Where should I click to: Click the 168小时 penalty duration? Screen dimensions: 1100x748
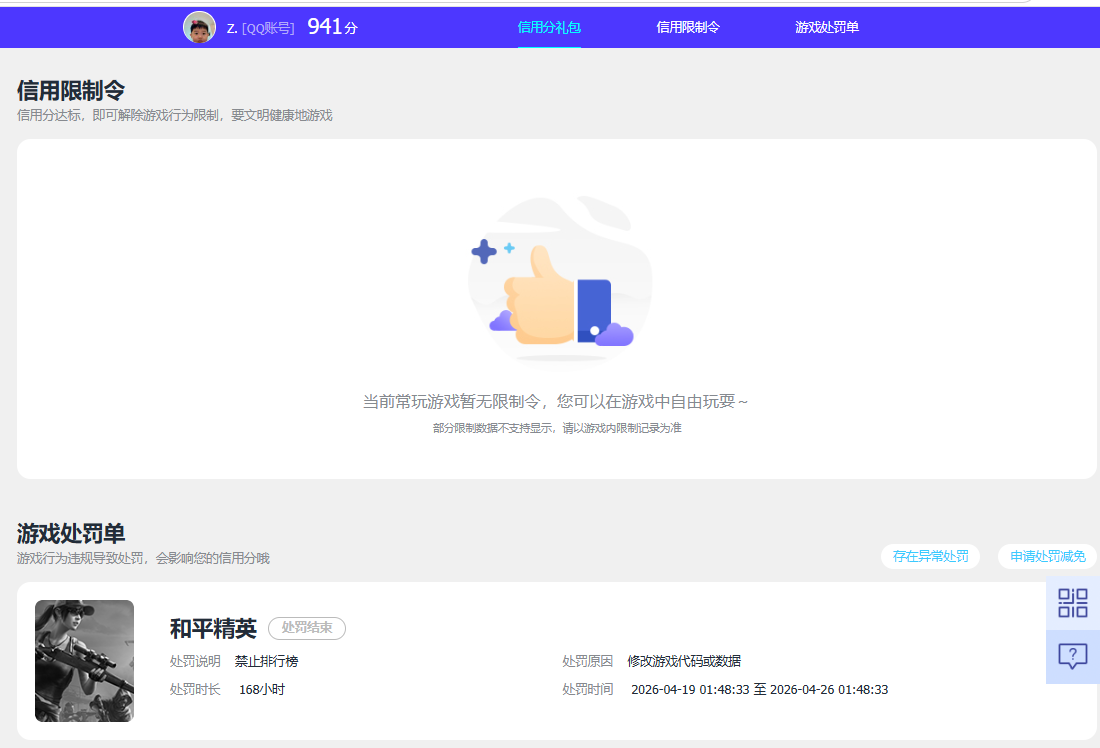click(262, 690)
